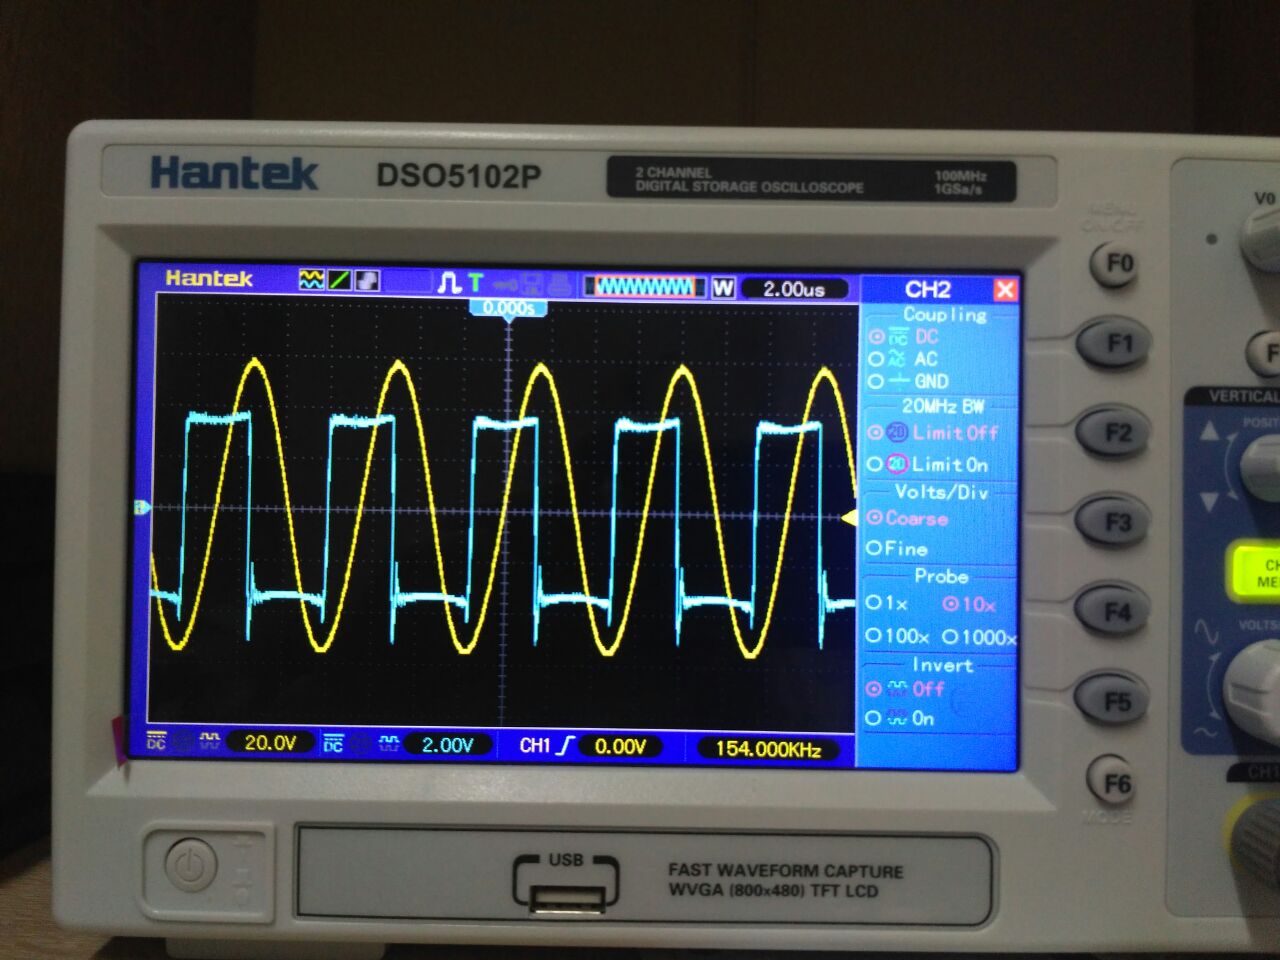Select Coarse Volts/Div option

pos(907,518)
